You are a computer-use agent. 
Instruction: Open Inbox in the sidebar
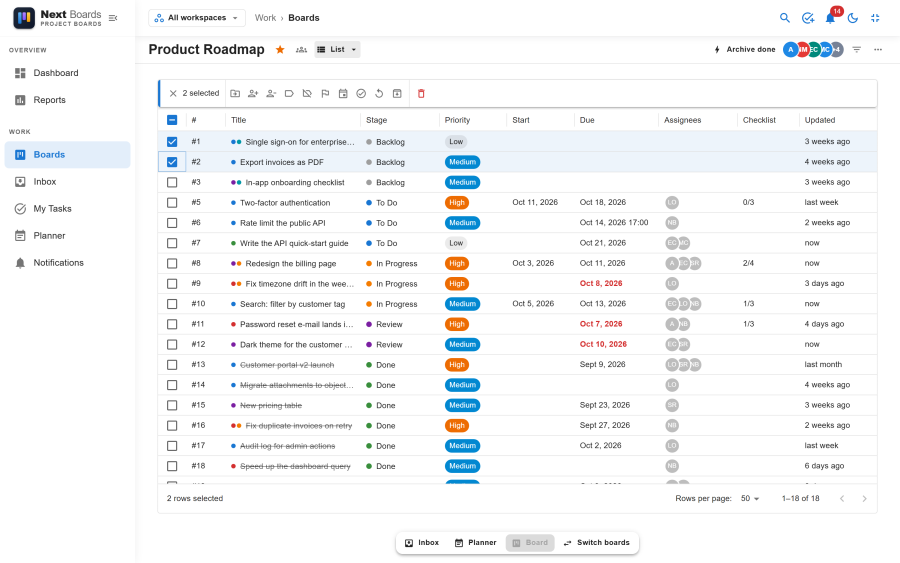(67, 181)
